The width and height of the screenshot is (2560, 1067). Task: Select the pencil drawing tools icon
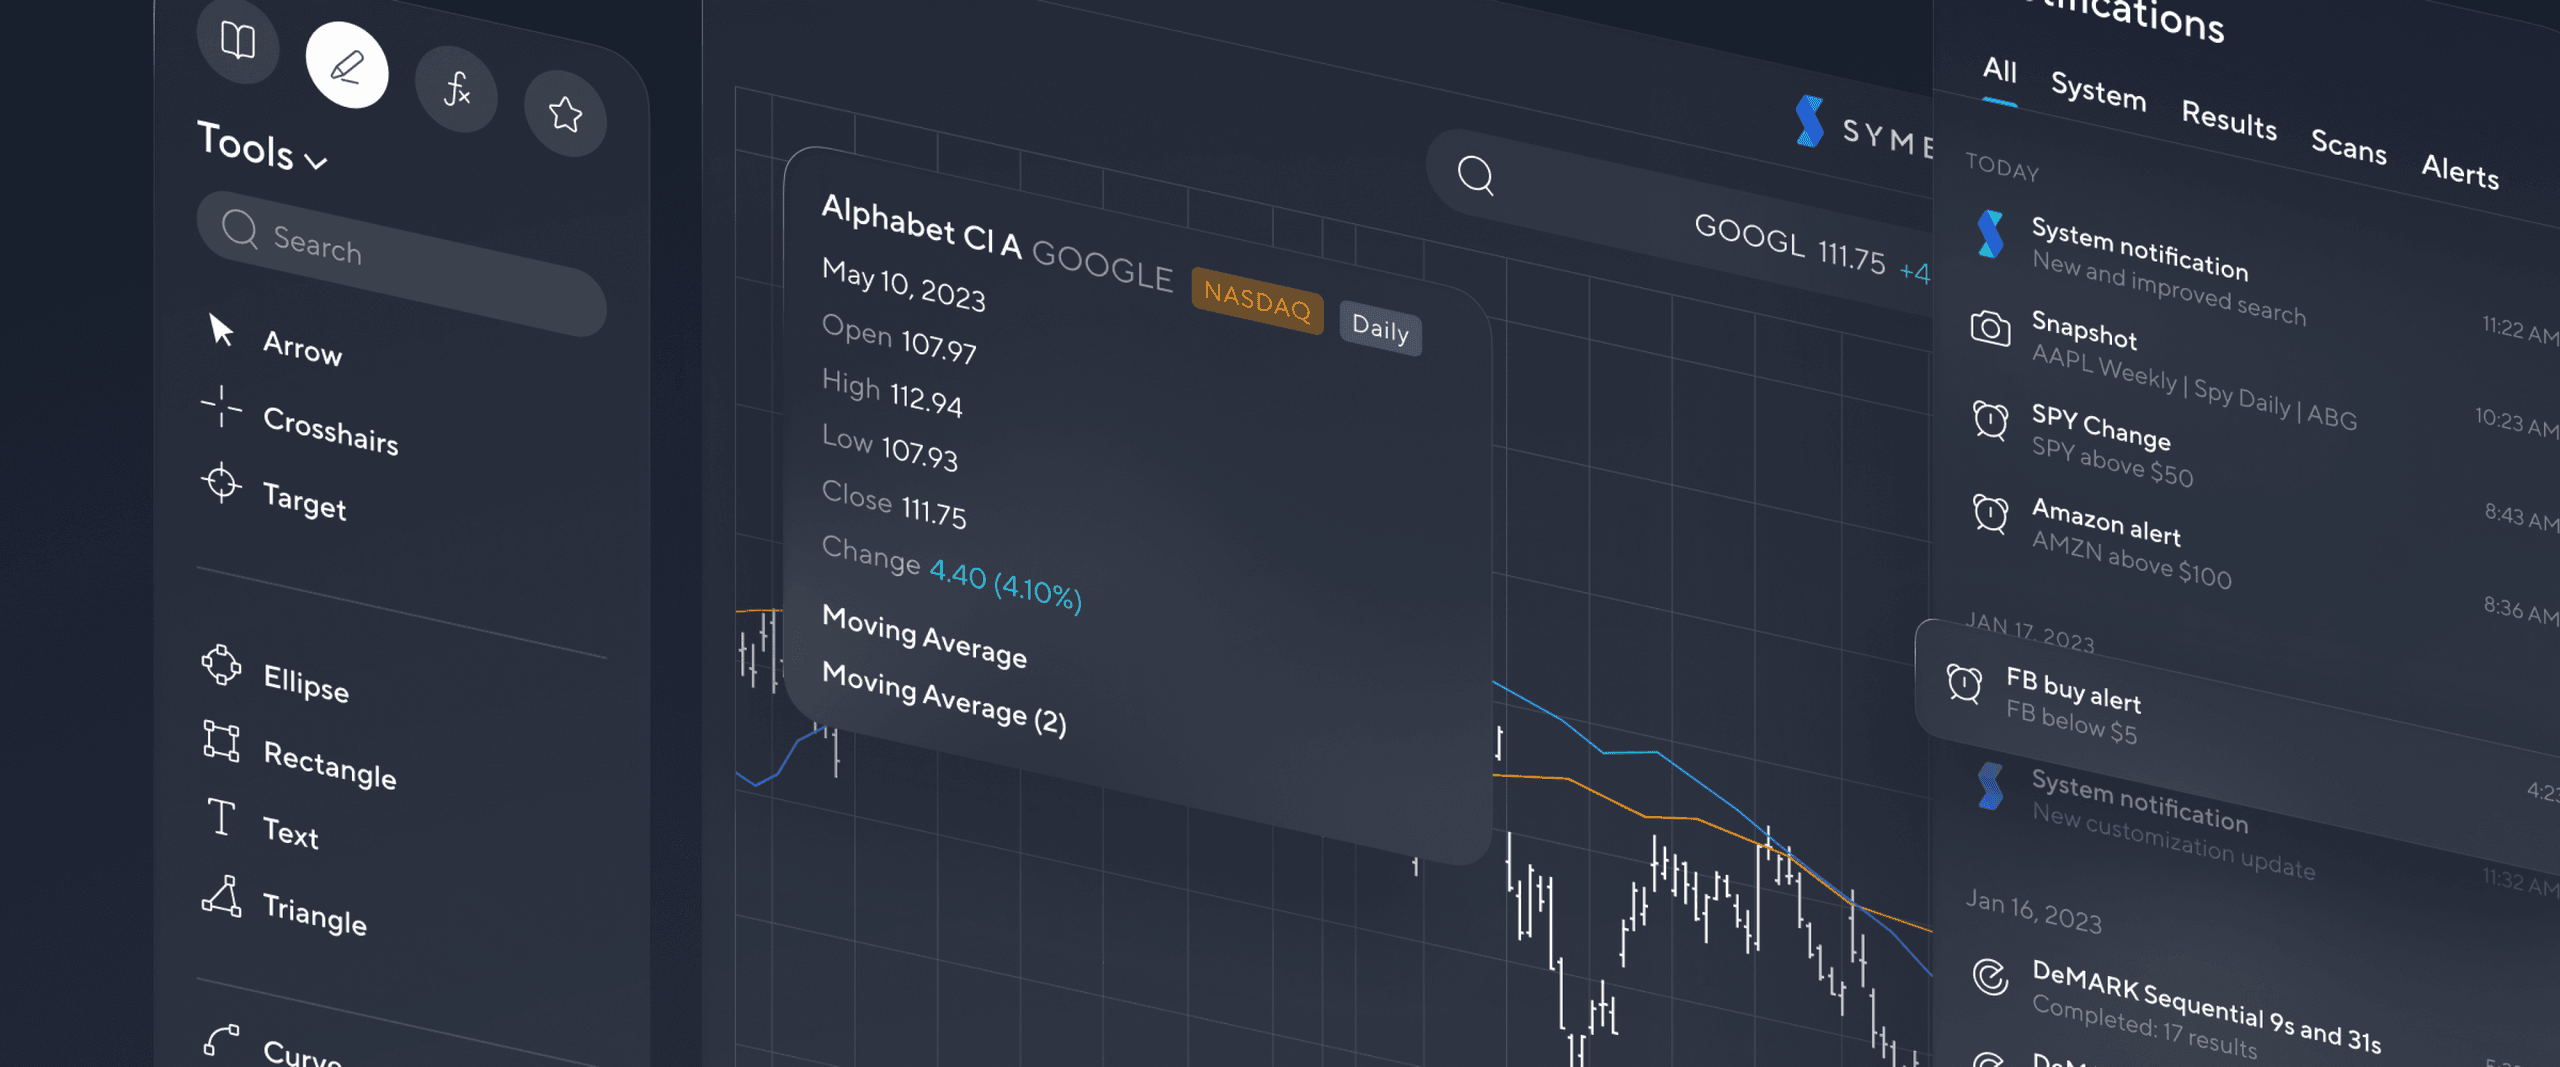pyautogui.click(x=347, y=66)
